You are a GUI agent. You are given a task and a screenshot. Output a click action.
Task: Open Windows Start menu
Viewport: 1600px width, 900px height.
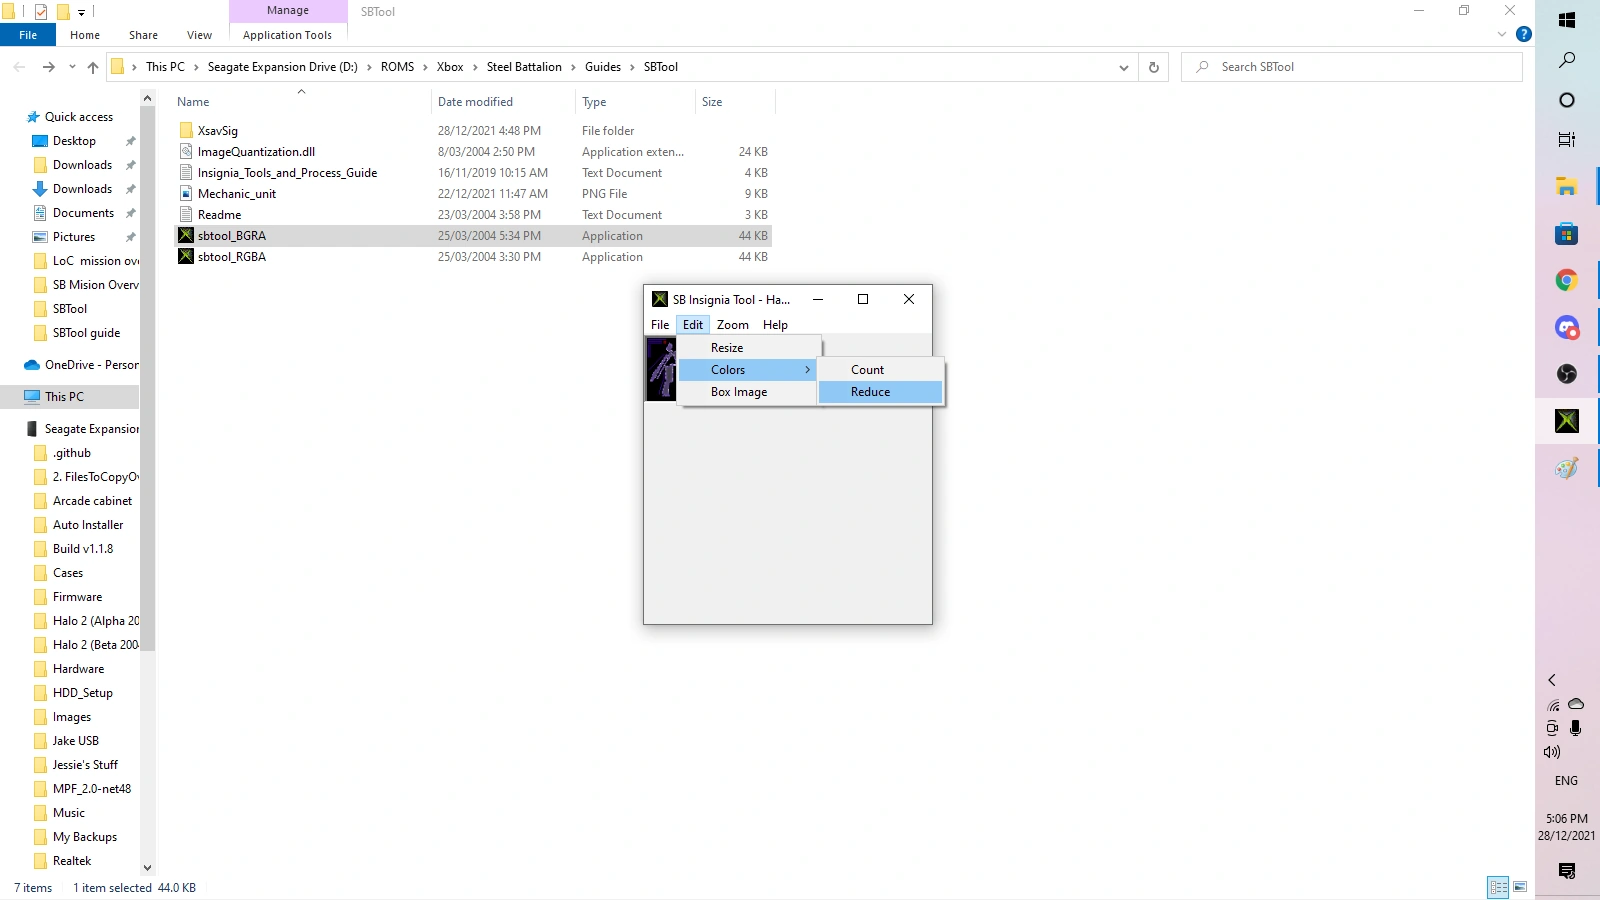pyautogui.click(x=1567, y=20)
